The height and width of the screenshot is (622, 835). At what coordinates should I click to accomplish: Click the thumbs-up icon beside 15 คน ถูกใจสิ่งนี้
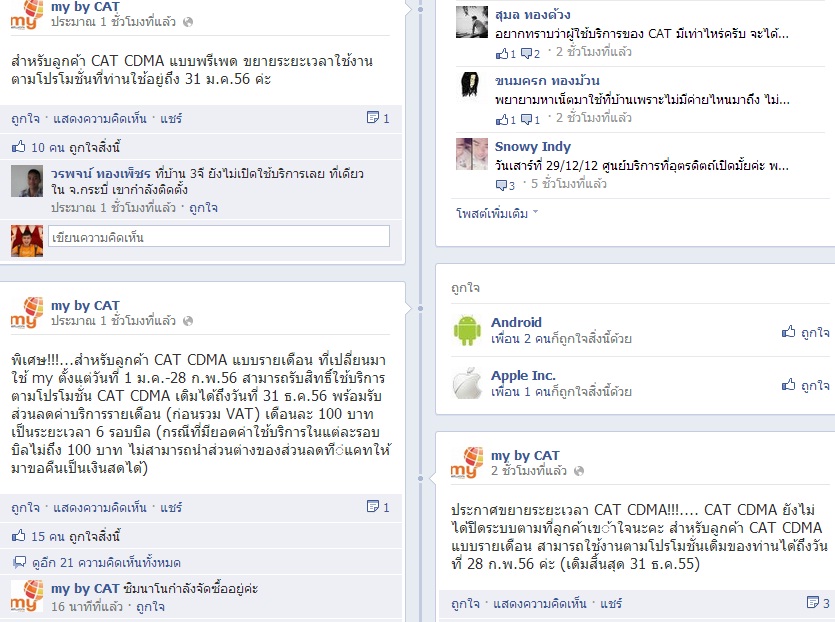coord(19,535)
